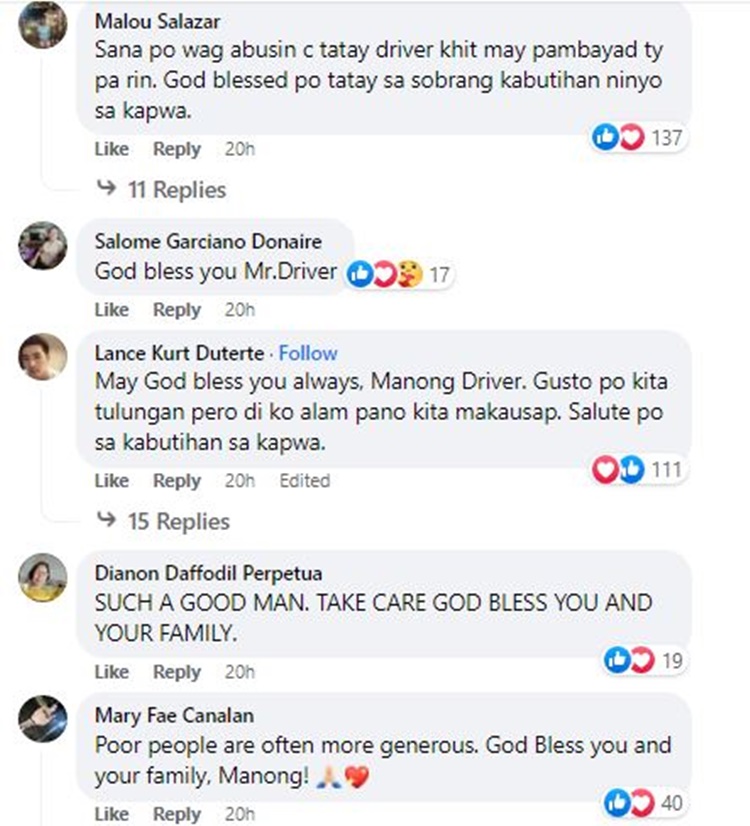Viewport: 750px width, 826px height.
Task: Open reactions on Dianon Daffodil Perpetua's comment
Action: click(644, 660)
